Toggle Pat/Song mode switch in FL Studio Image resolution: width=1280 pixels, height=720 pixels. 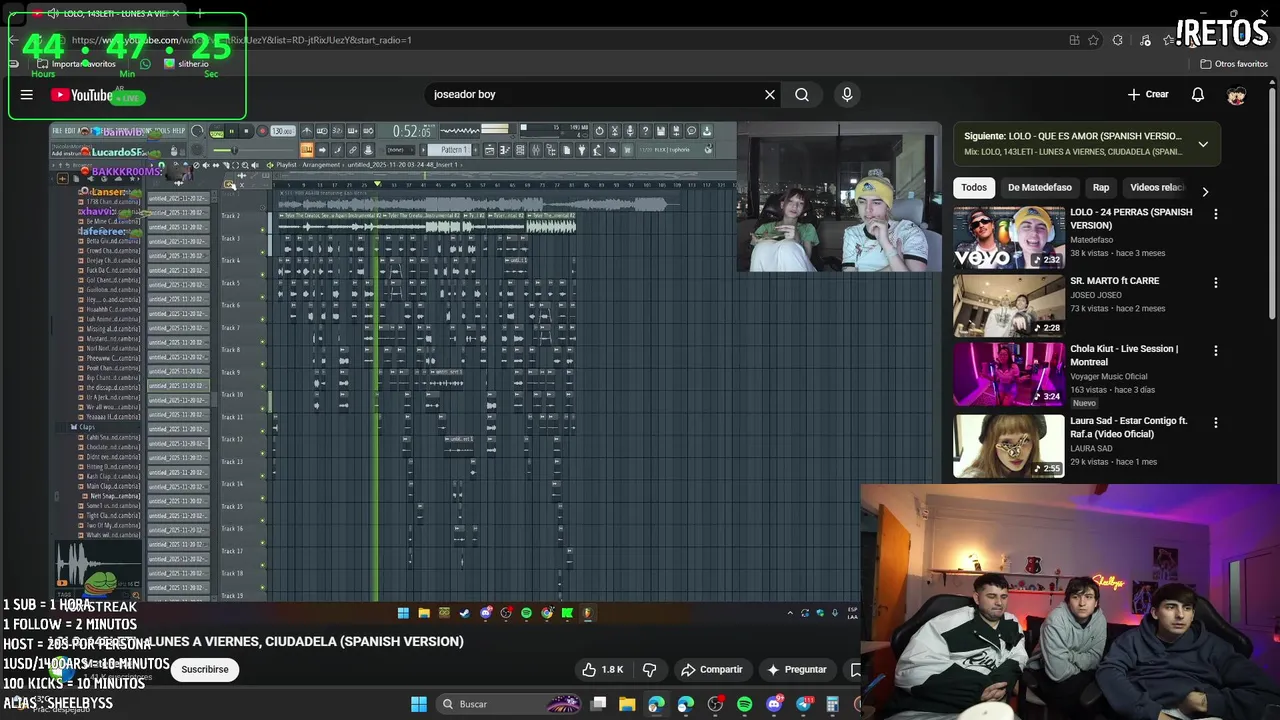coord(216,130)
